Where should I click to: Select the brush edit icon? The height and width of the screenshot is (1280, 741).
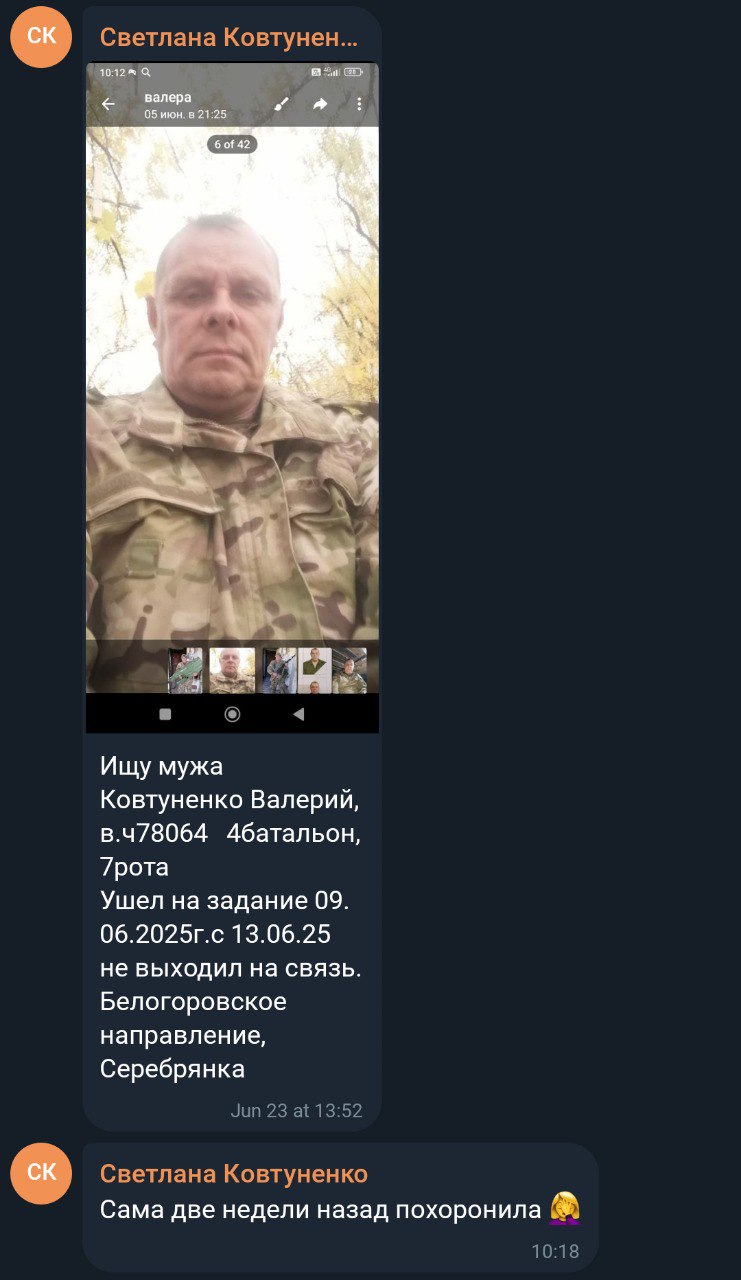click(282, 104)
